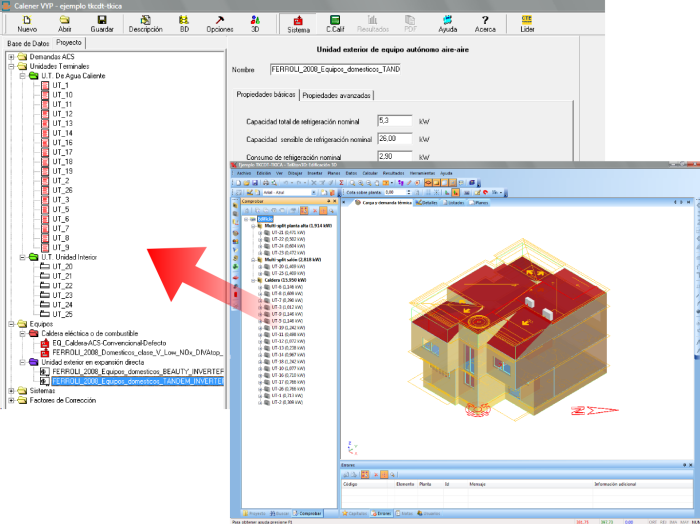Click the Nombre input field
This screenshot has height=524, width=700.
(335, 70)
